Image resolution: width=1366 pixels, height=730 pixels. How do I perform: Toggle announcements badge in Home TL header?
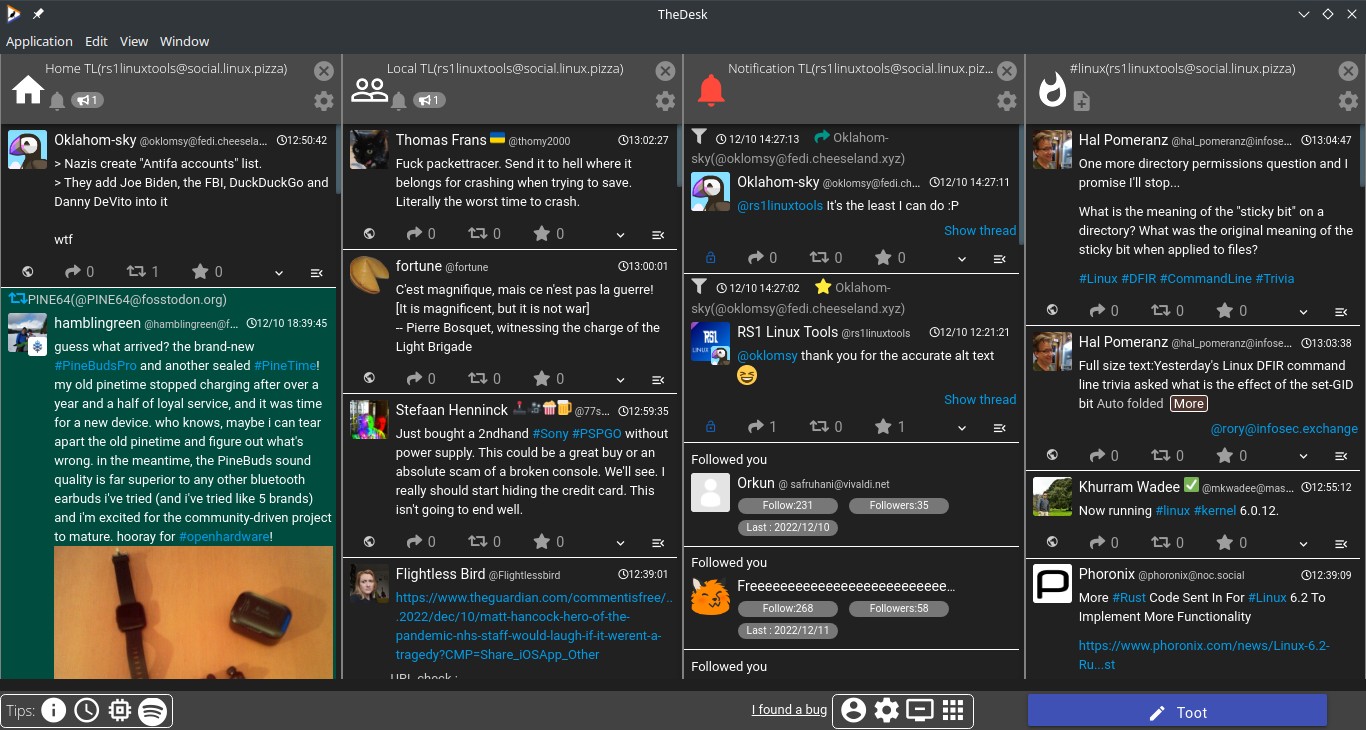click(x=87, y=100)
